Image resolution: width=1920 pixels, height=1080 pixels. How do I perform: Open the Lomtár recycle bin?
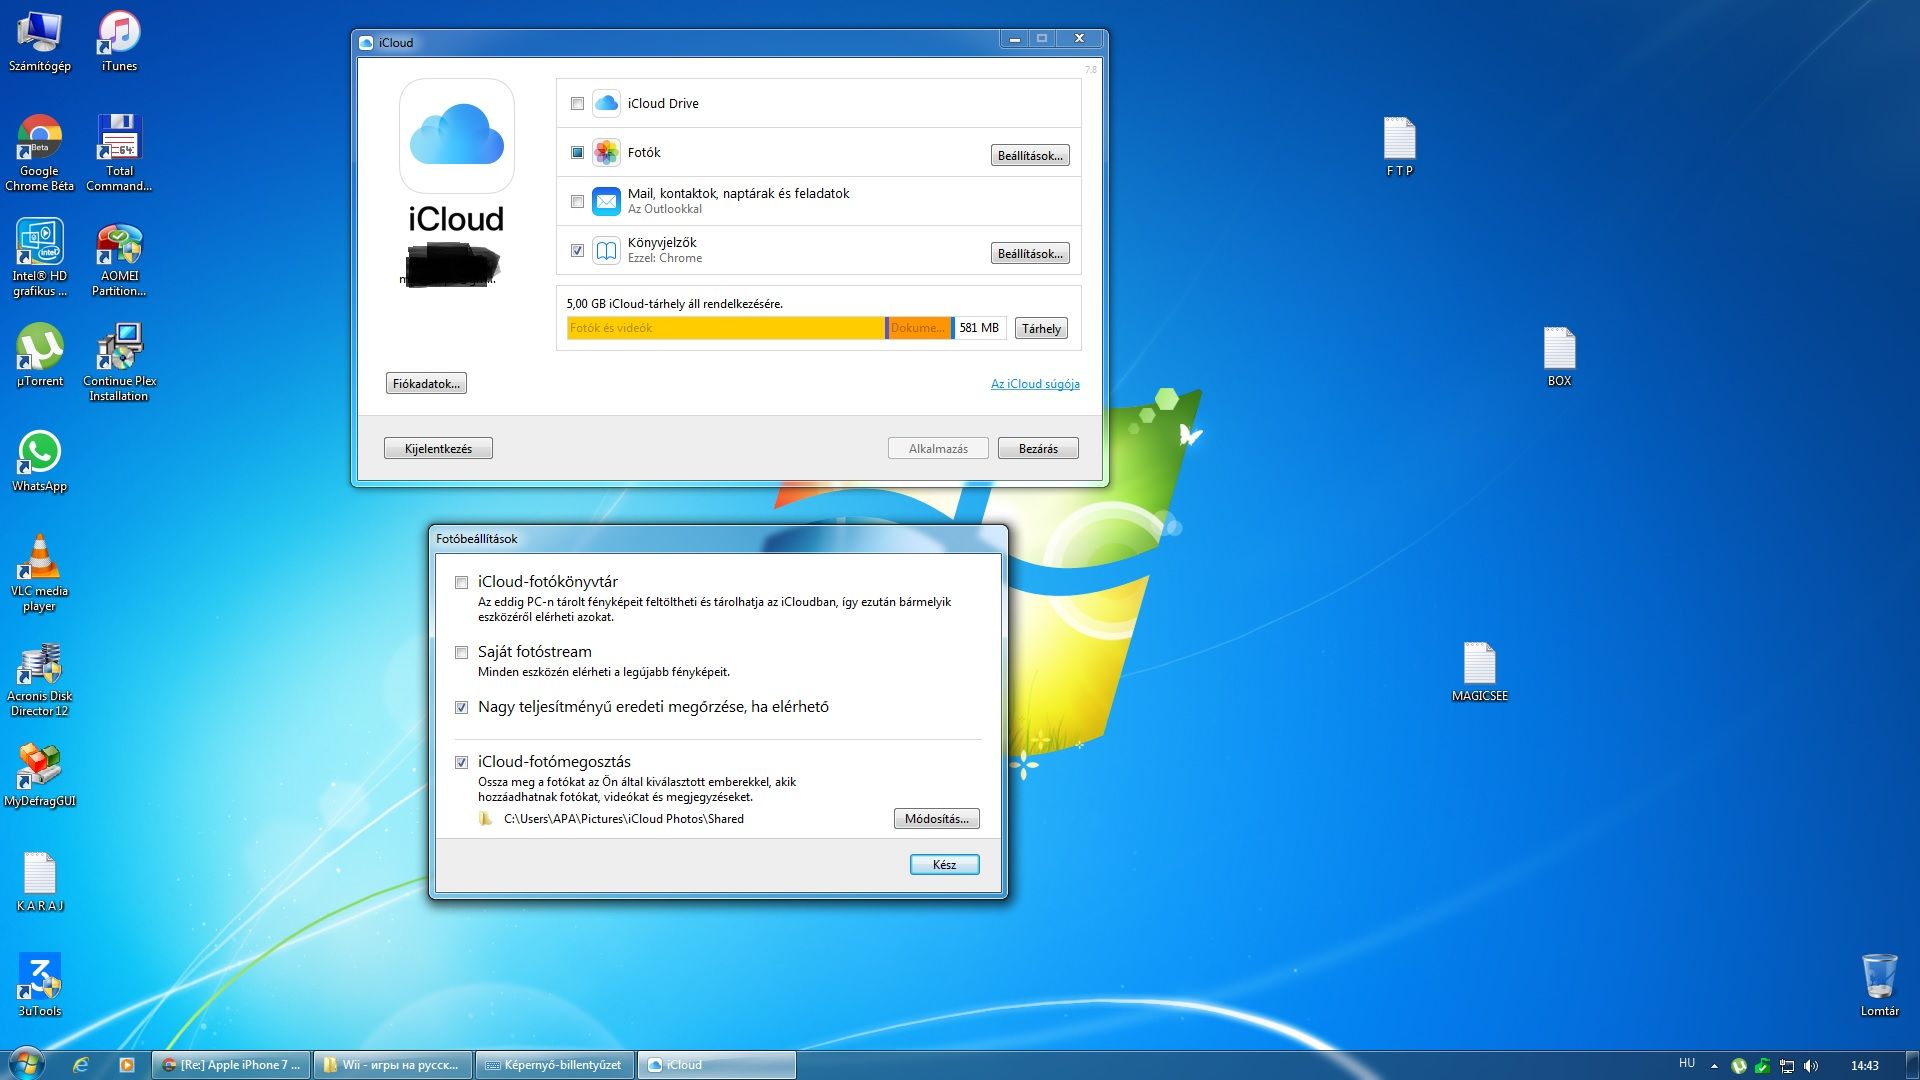point(1879,985)
